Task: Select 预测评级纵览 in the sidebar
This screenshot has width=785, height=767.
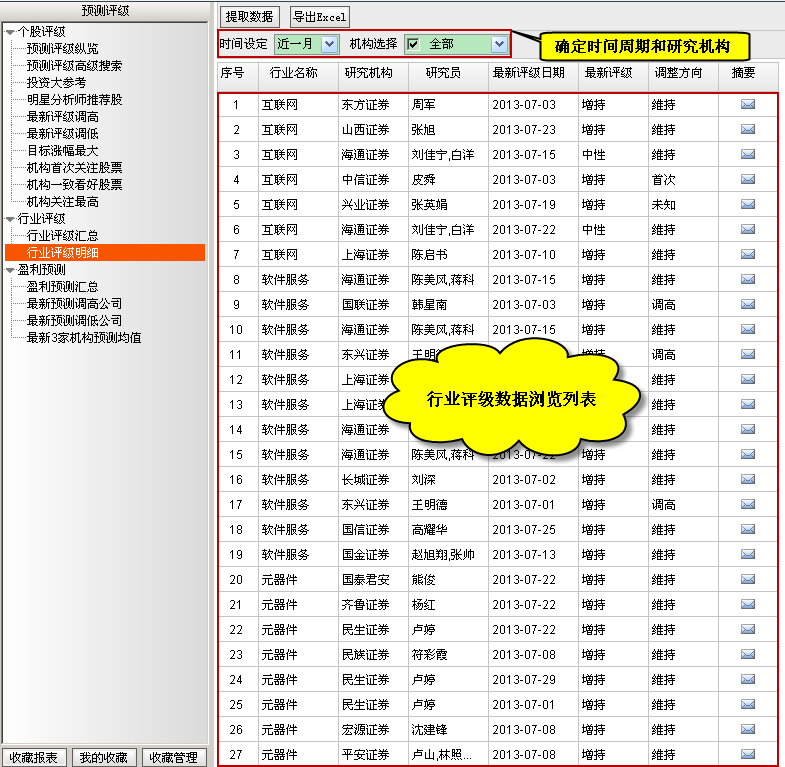Action: (62, 48)
